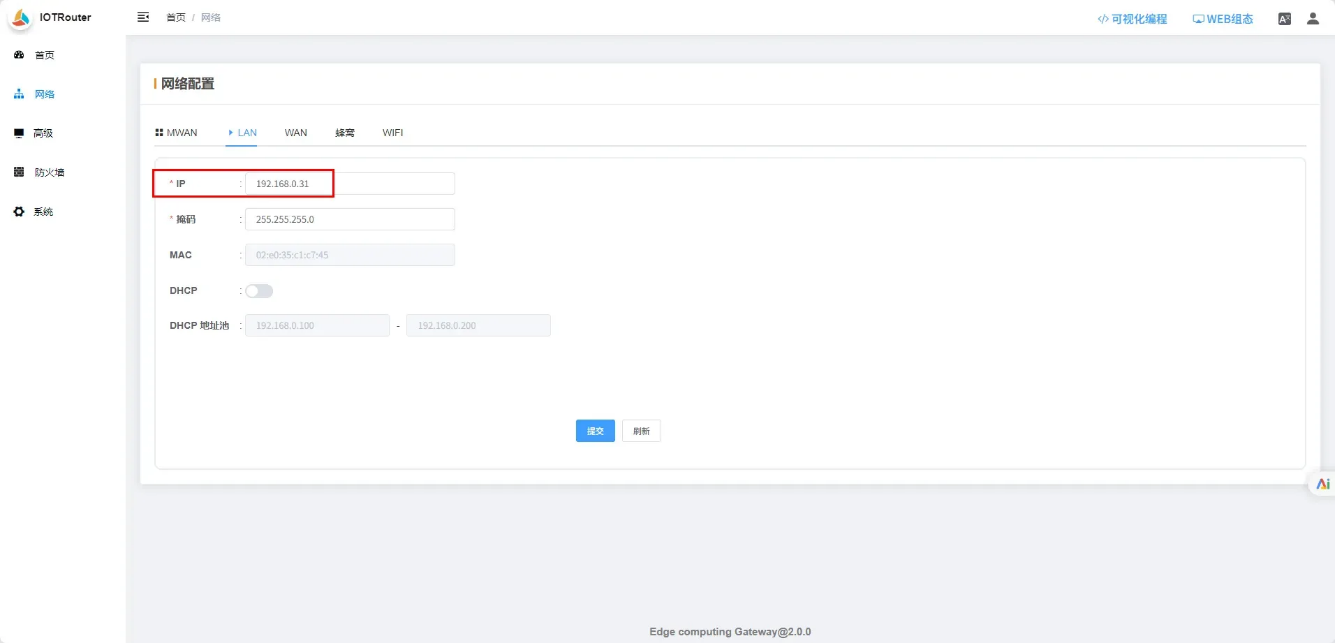This screenshot has width=1335, height=643.
Task: Open 防火墙 firewall in the sidebar
Action: pos(49,172)
